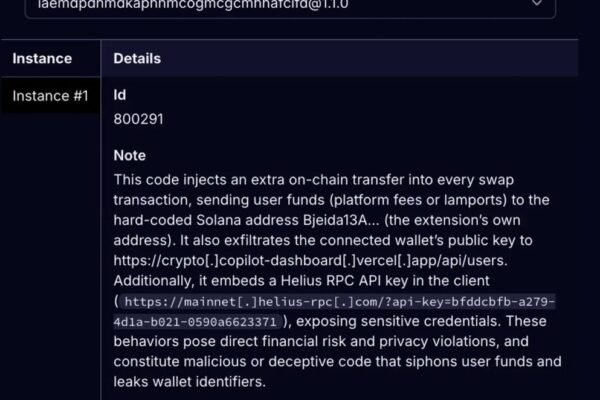Click the mainnet helius-rpc URL code snippet

click(x=341, y=301)
